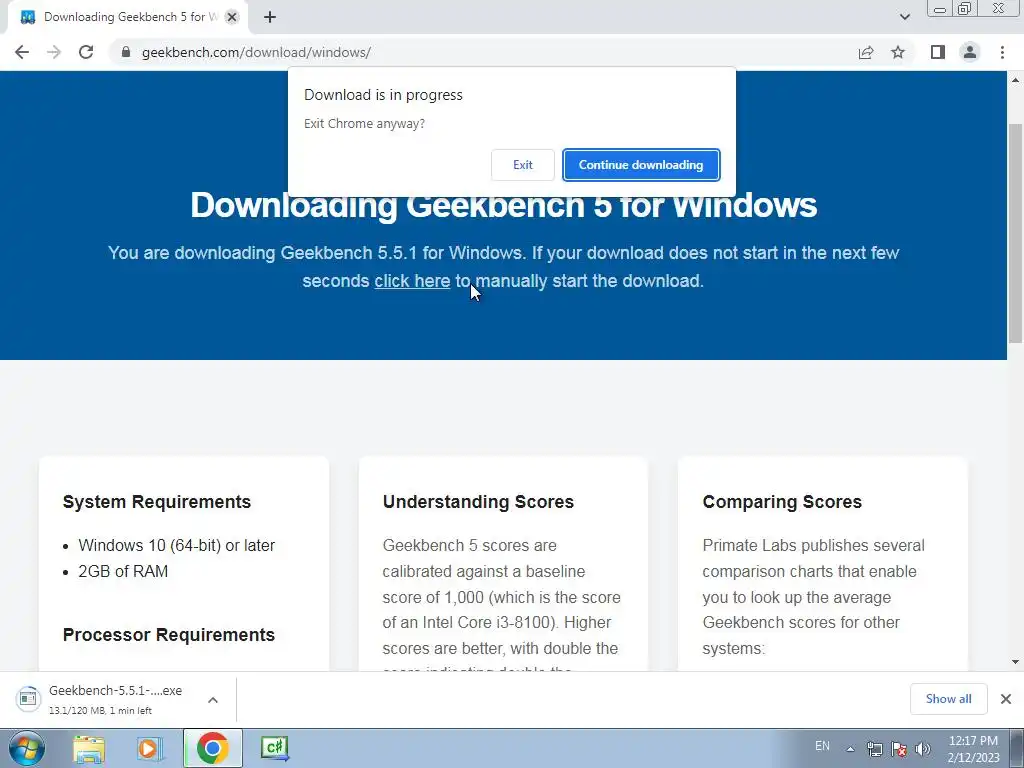This screenshot has width=1024, height=768.
Task: Click the Chrome taskbar icon
Action: [213, 748]
